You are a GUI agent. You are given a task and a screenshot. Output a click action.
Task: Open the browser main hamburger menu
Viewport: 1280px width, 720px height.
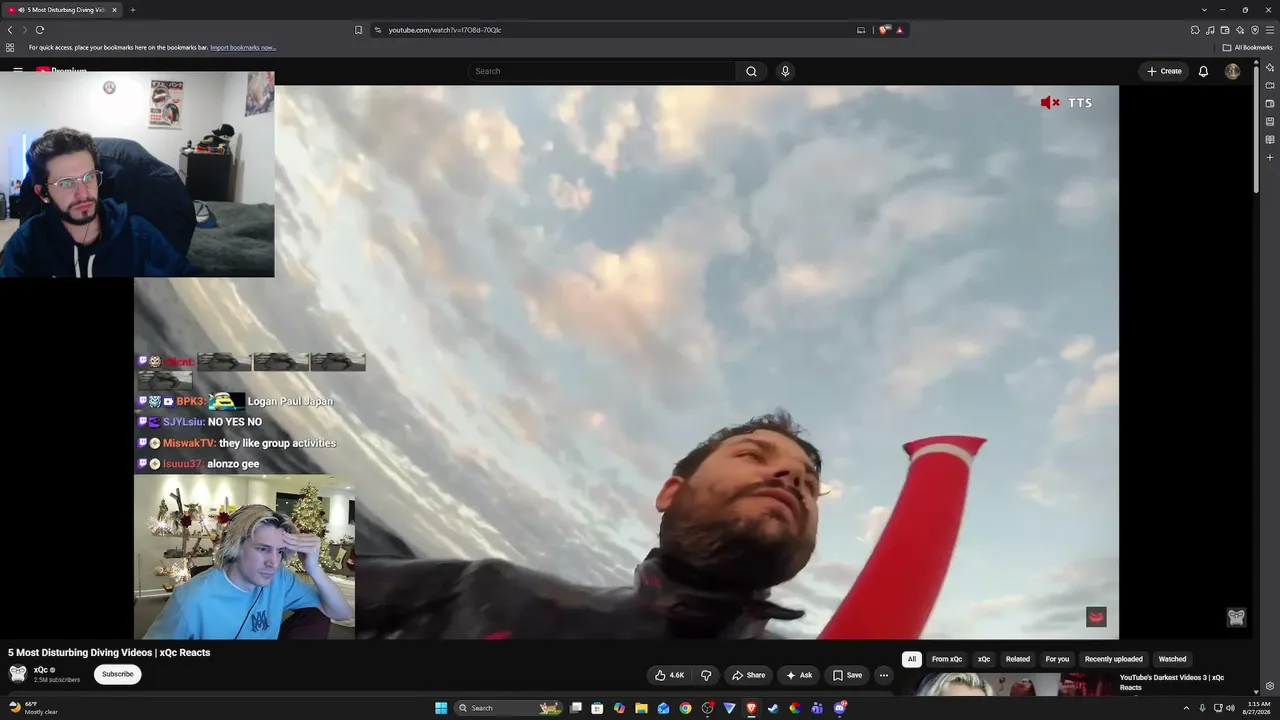pyautogui.click(x=1270, y=30)
